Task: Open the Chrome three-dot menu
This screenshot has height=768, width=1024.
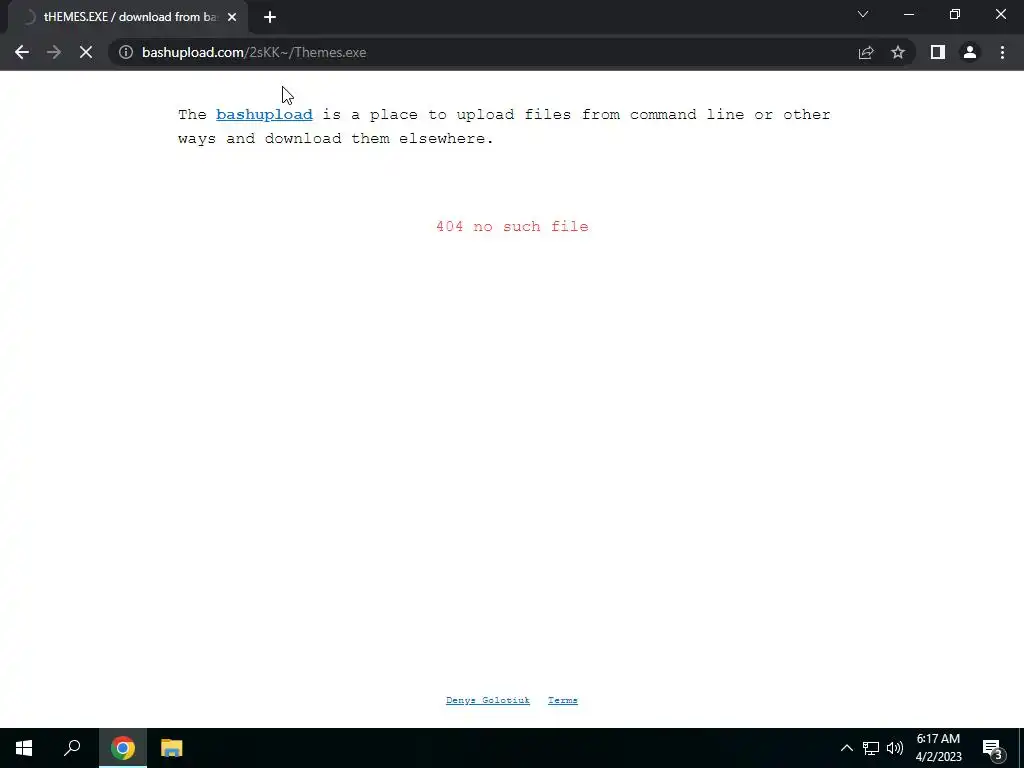Action: (x=1002, y=52)
